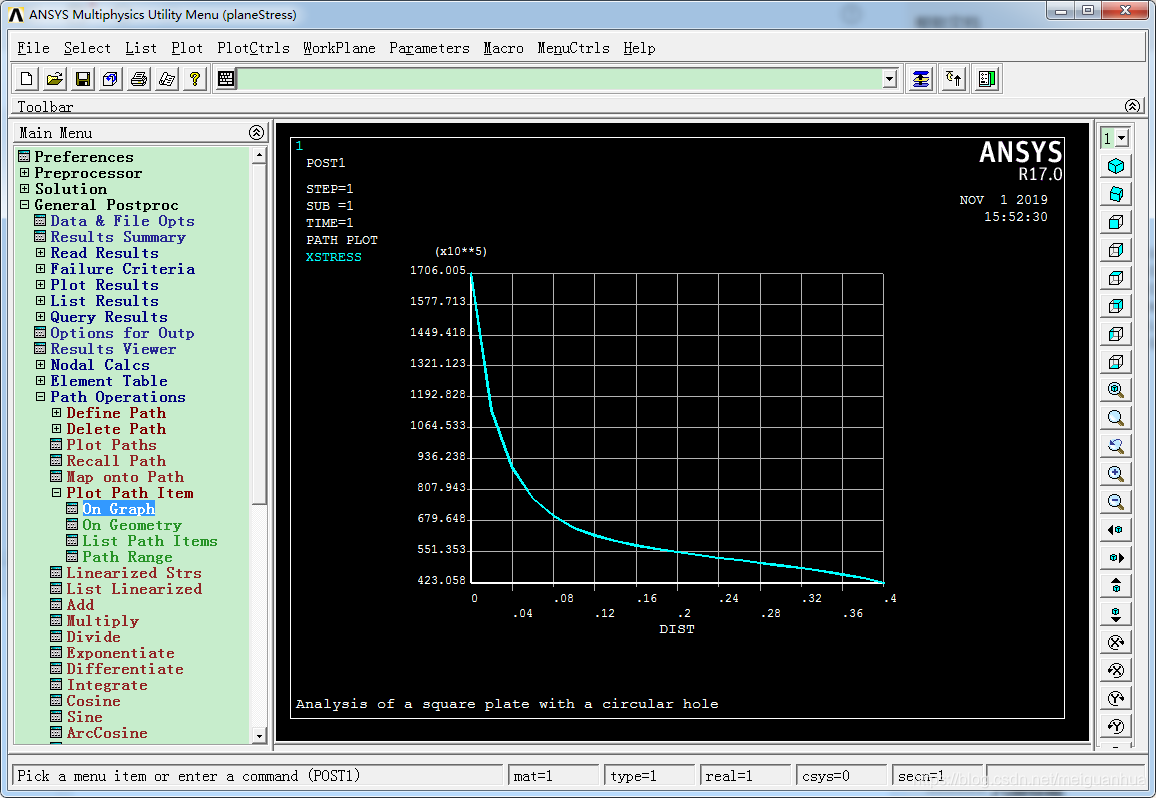Expand the Preprocessor tree node

coord(24,173)
